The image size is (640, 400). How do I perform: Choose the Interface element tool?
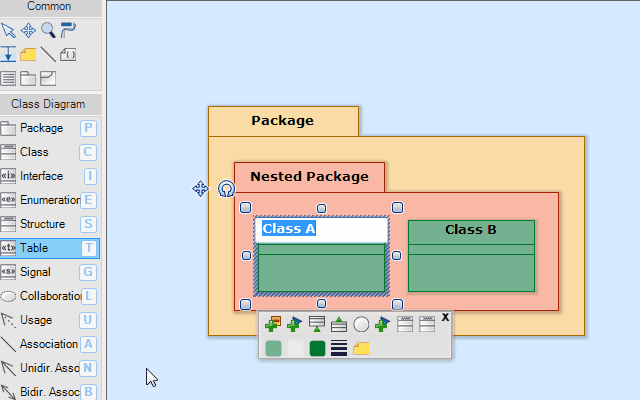49,176
